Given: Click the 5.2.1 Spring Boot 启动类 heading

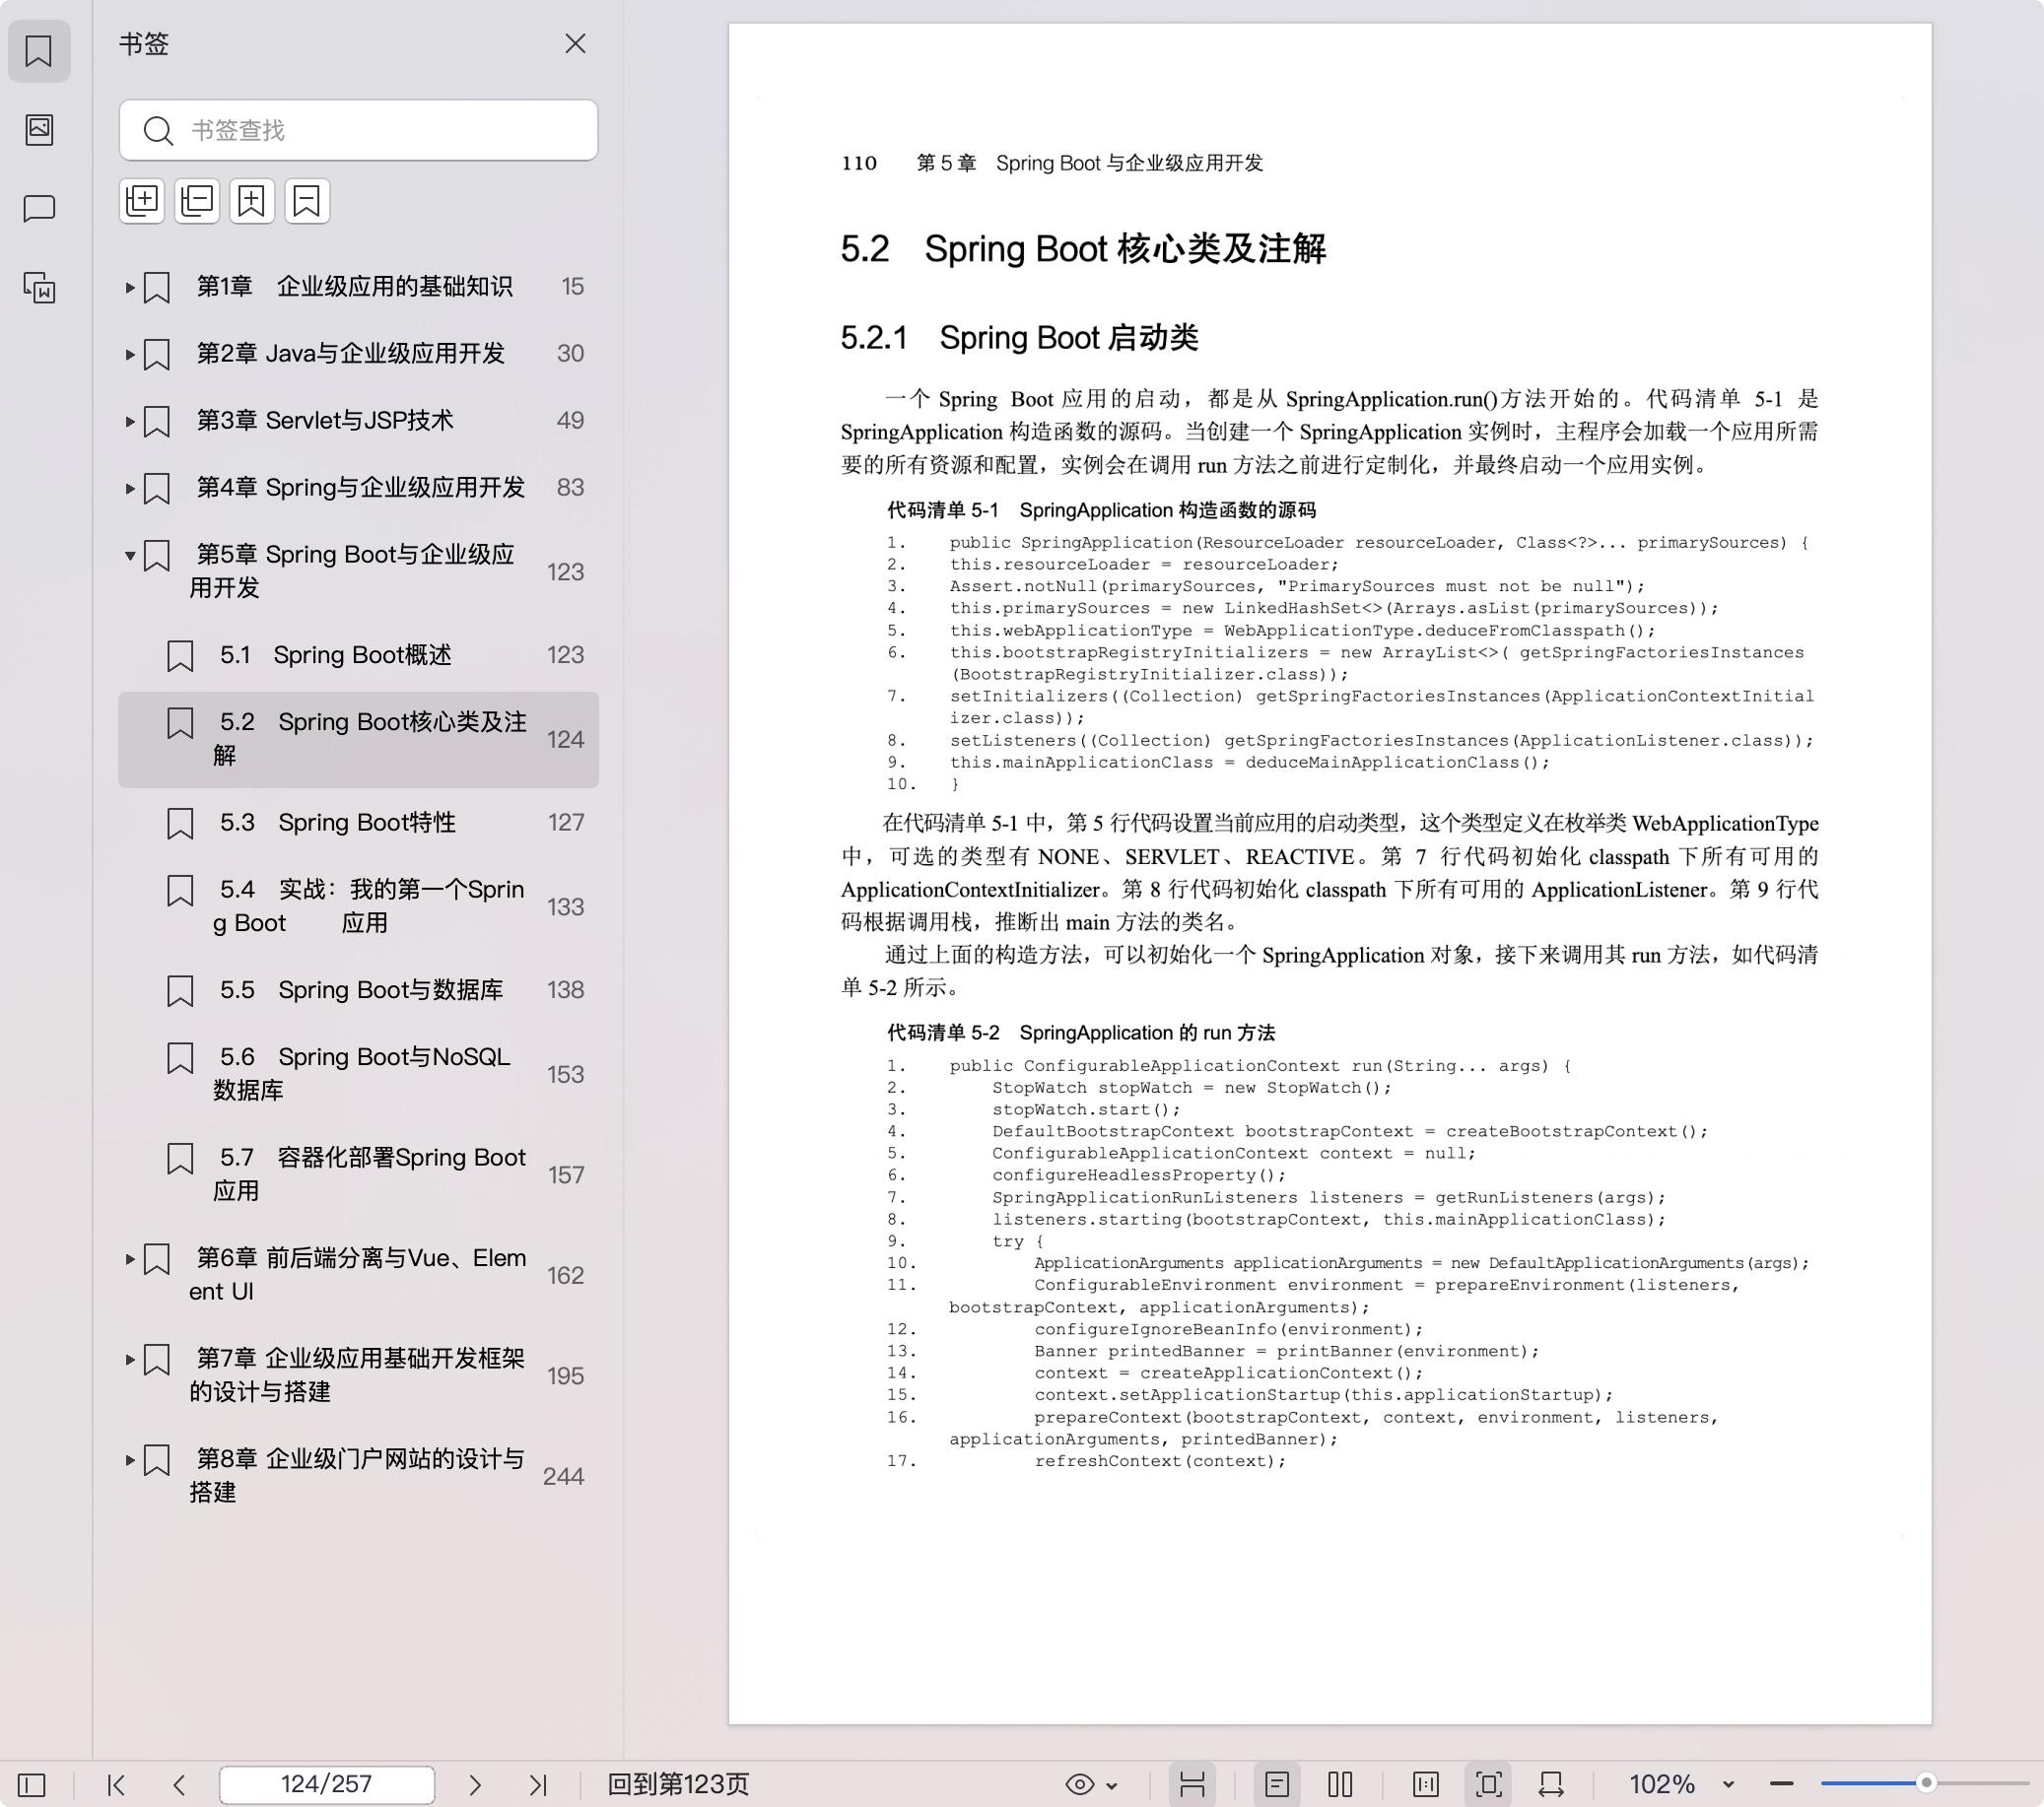Looking at the screenshot, I should click(x=1019, y=338).
